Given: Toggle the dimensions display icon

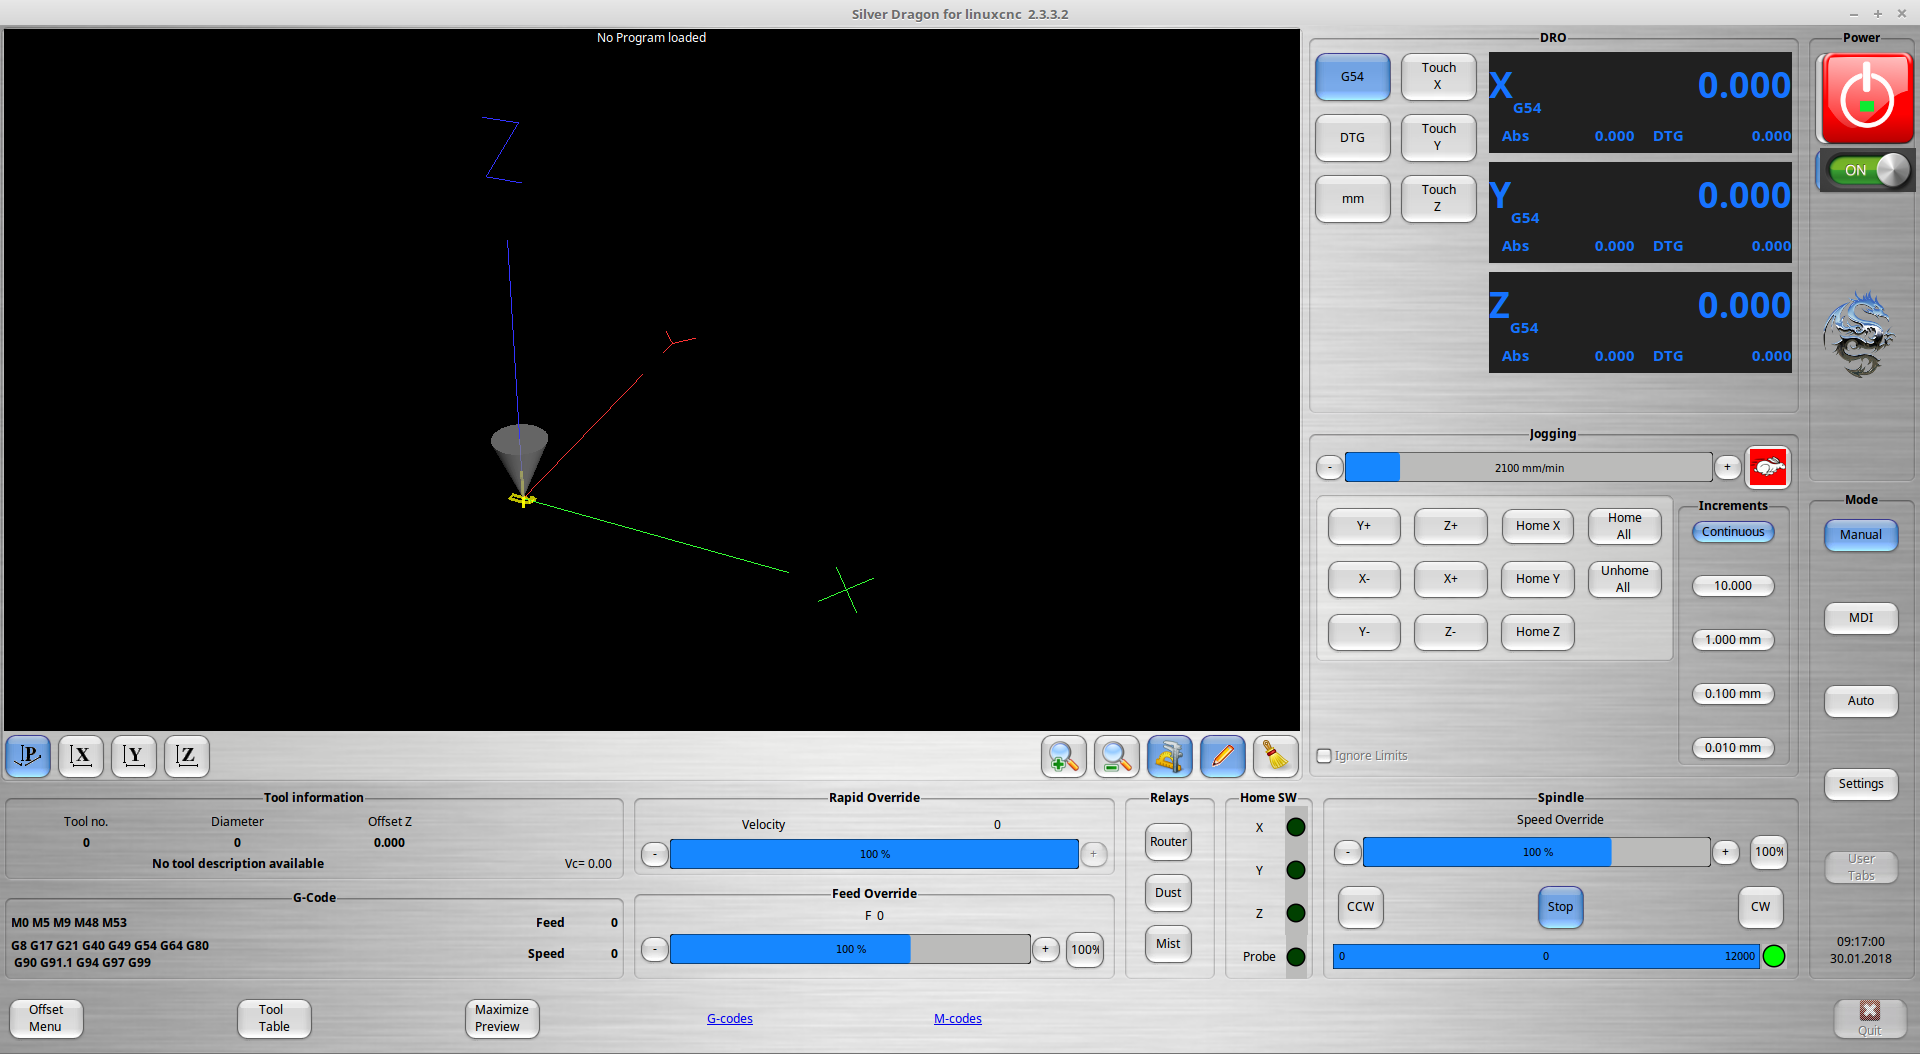Looking at the screenshot, I should pyautogui.click(x=1169, y=757).
